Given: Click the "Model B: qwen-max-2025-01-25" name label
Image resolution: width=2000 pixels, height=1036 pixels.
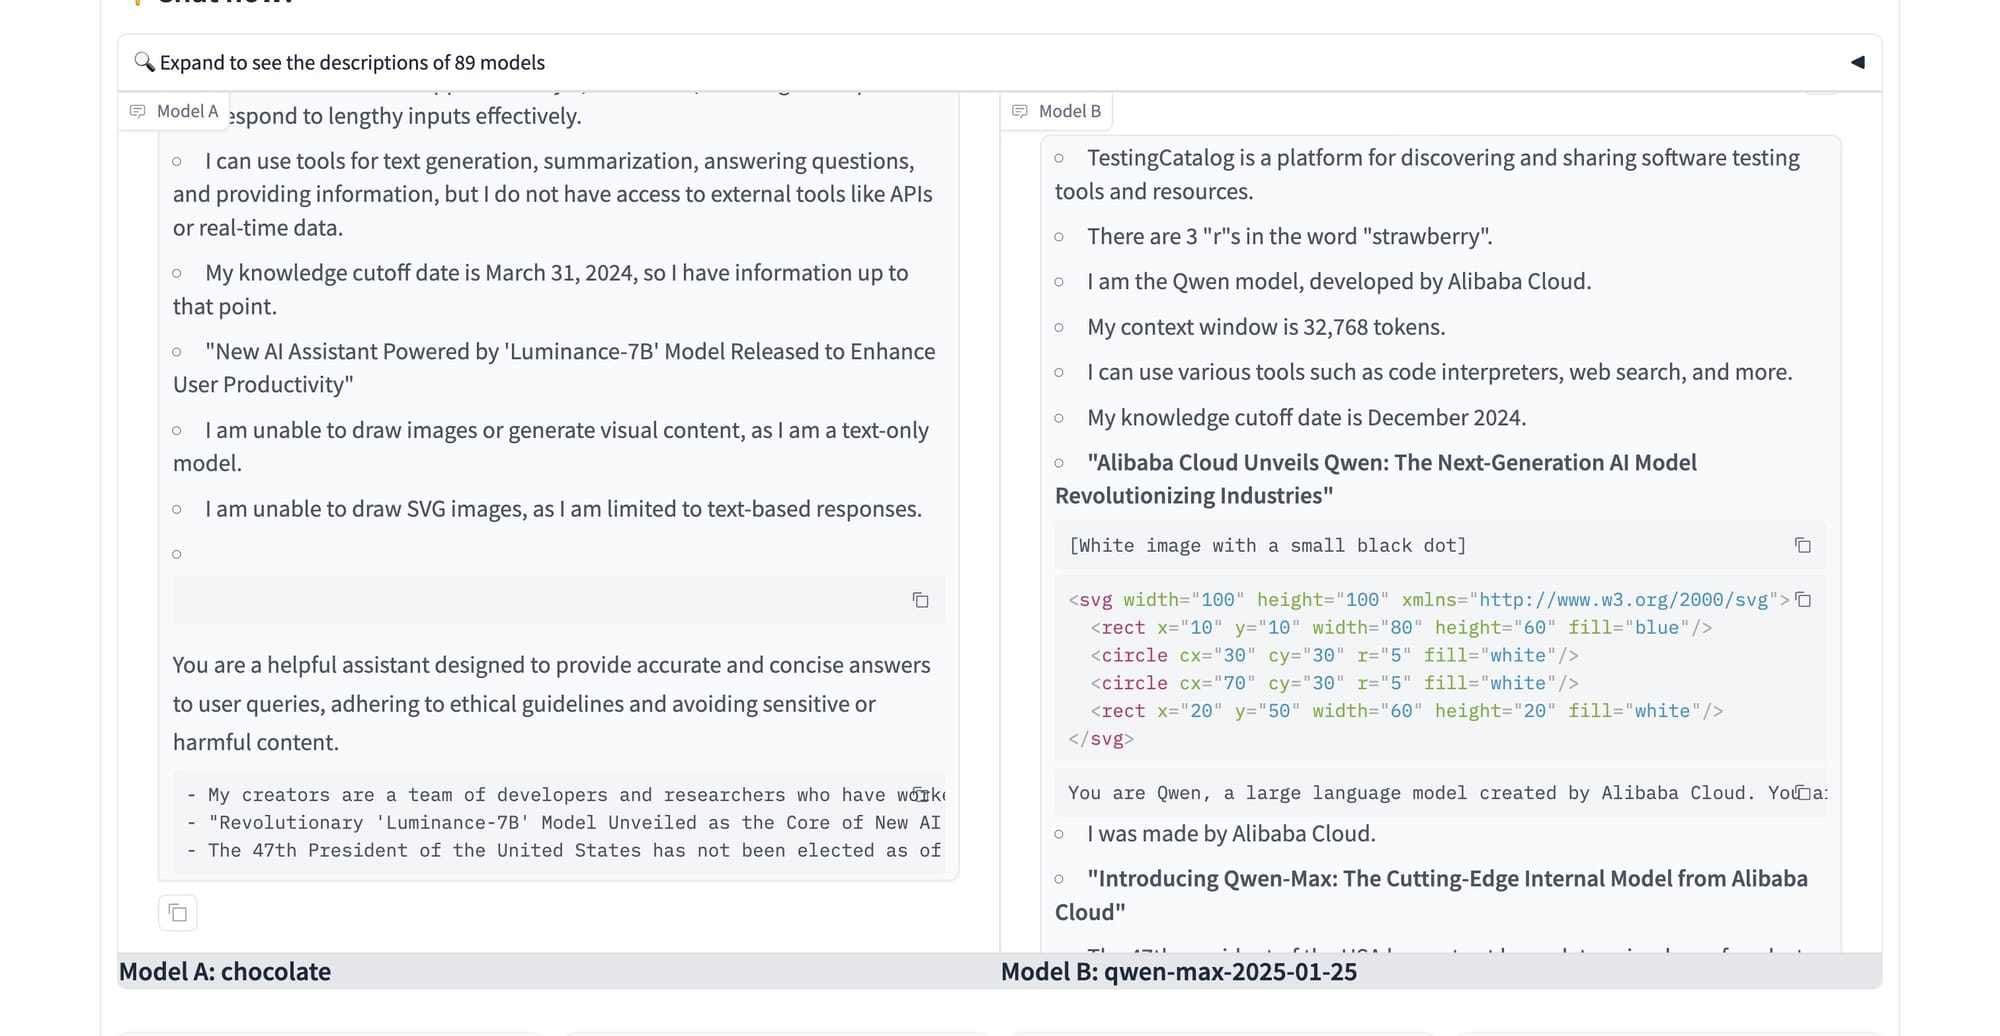Looking at the screenshot, I should [x=1179, y=972].
